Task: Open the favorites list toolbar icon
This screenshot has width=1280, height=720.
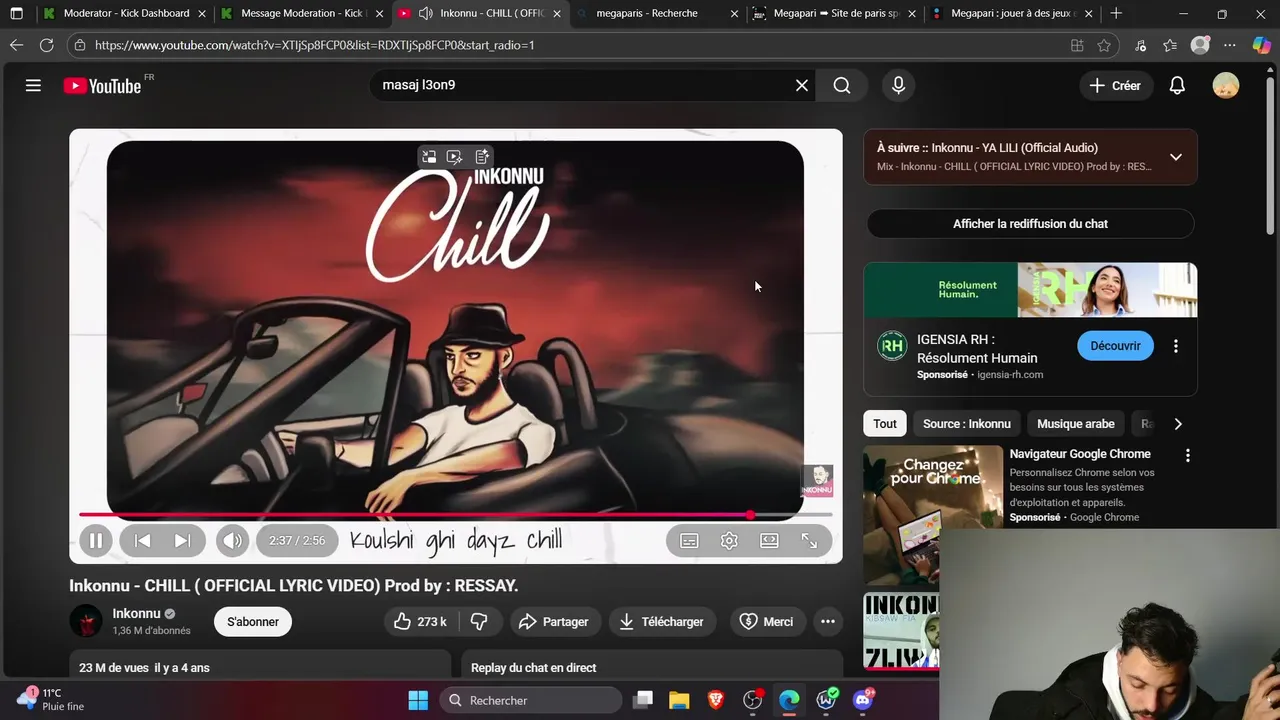Action: [1170, 45]
